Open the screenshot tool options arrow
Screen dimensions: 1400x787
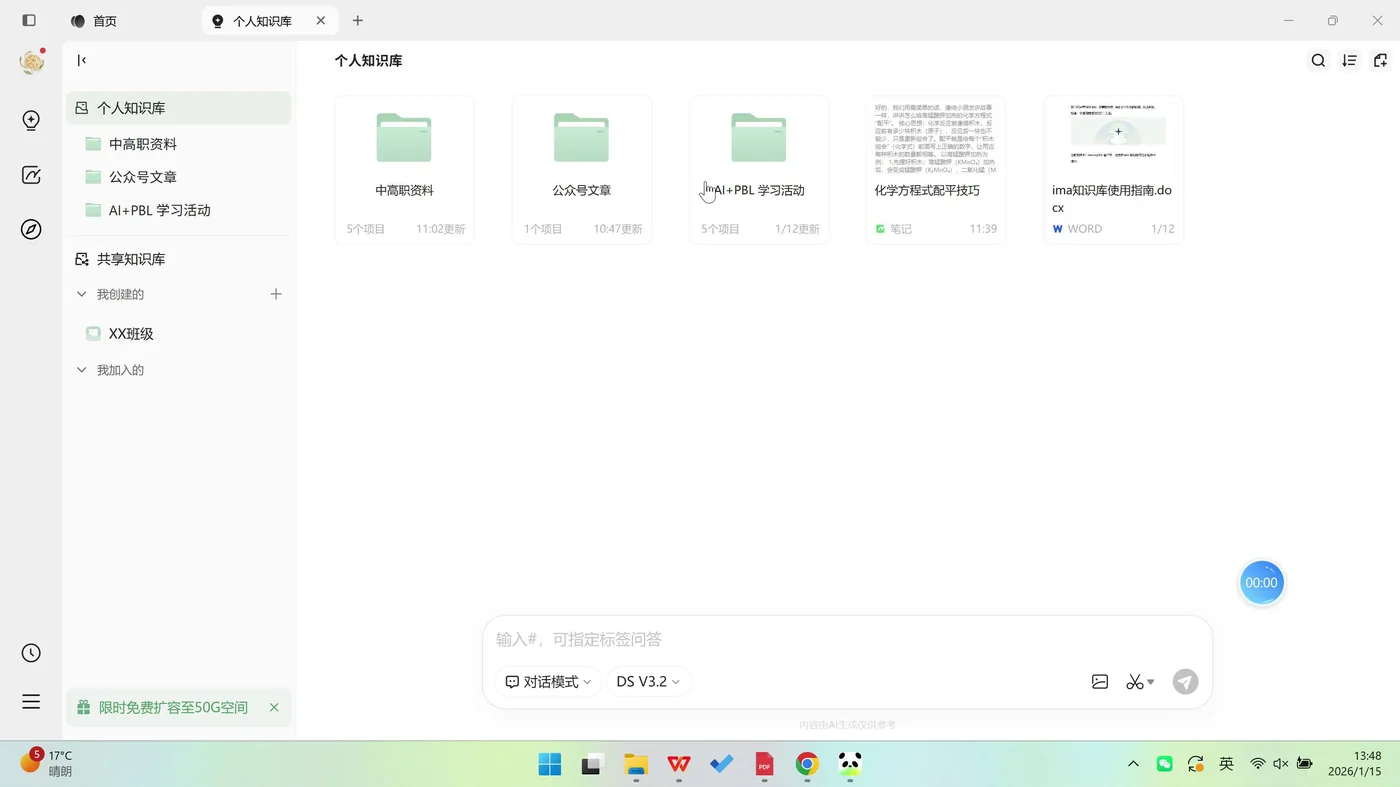tap(1151, 682)
